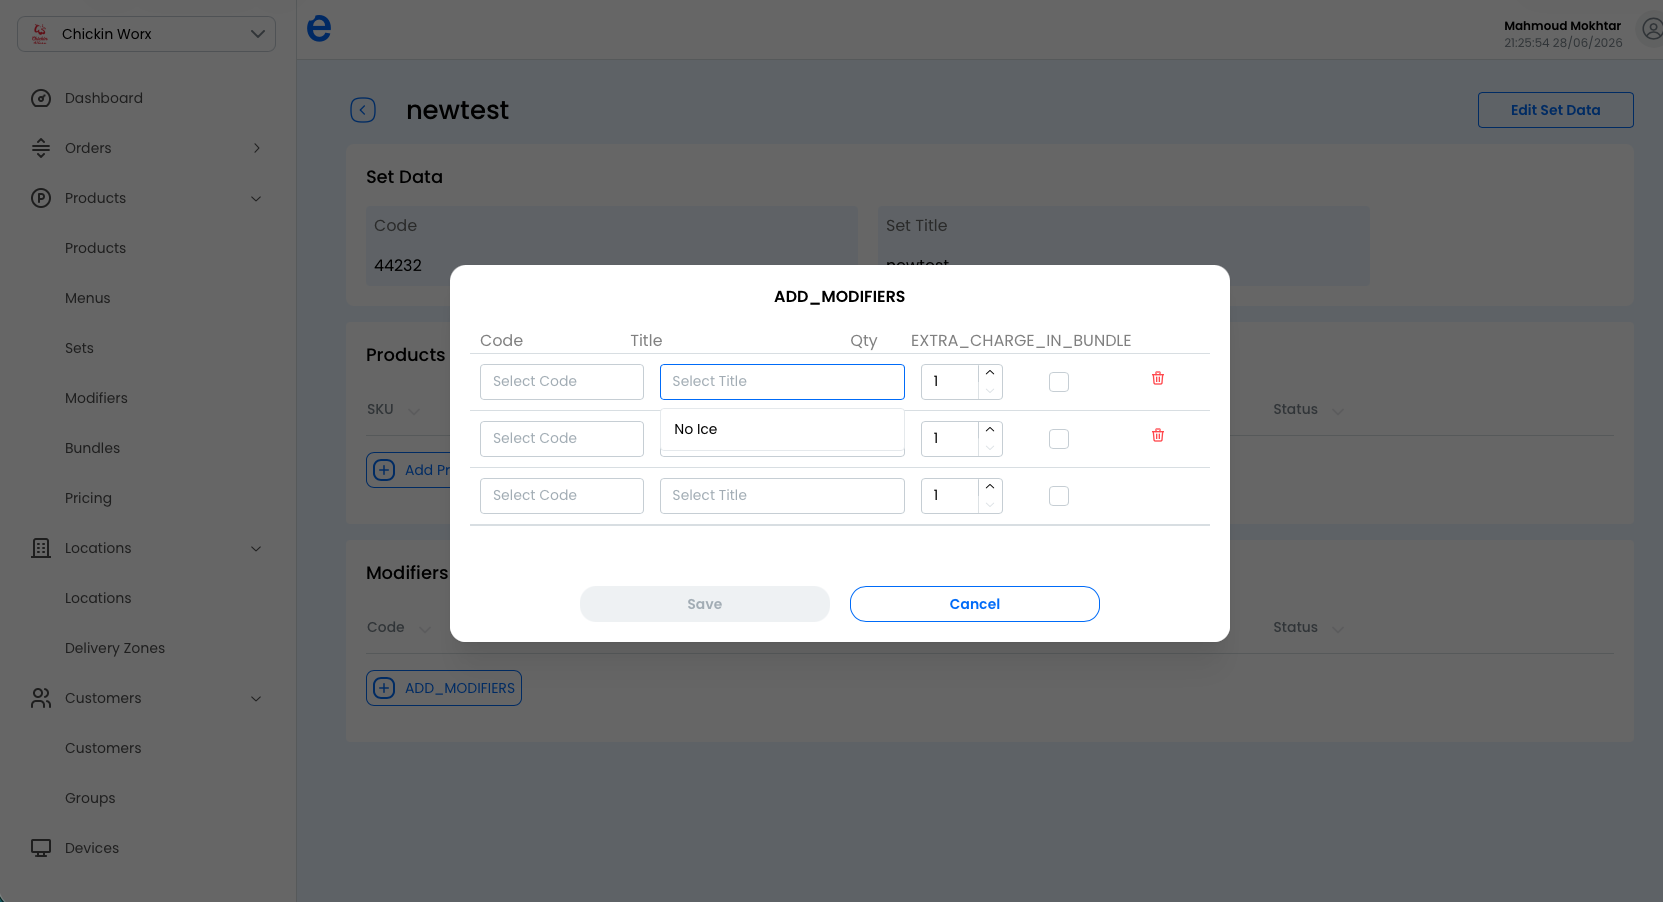1663x902 pixels.
Task: Click the Customers people icon
Action: [x=41, y=698]
